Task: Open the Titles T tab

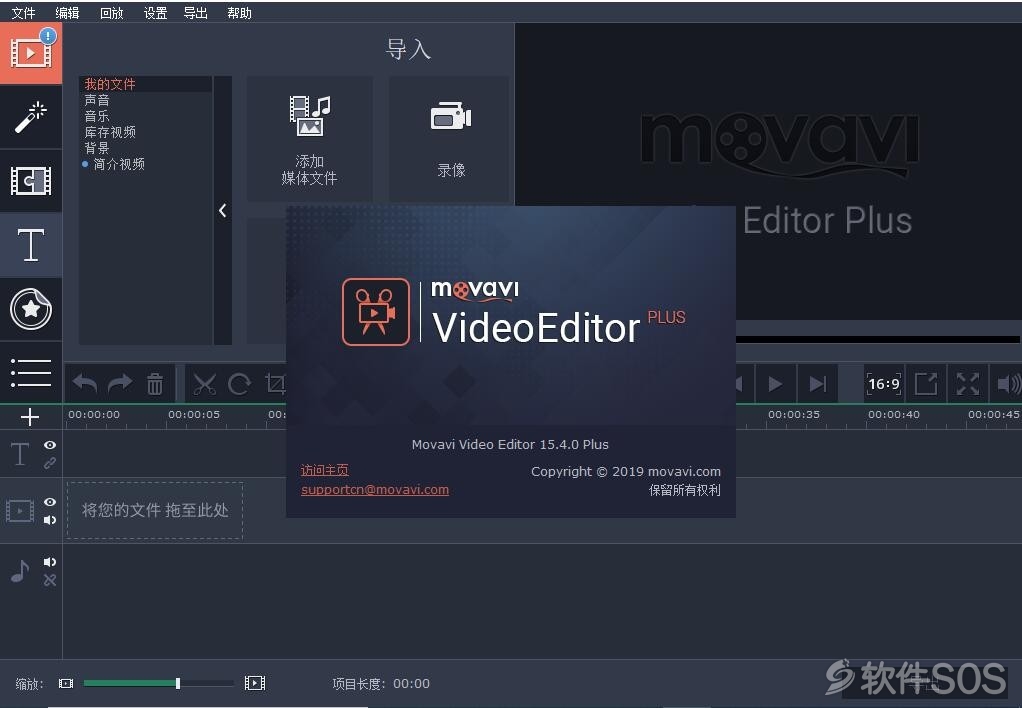Action: tap(31, 245)
